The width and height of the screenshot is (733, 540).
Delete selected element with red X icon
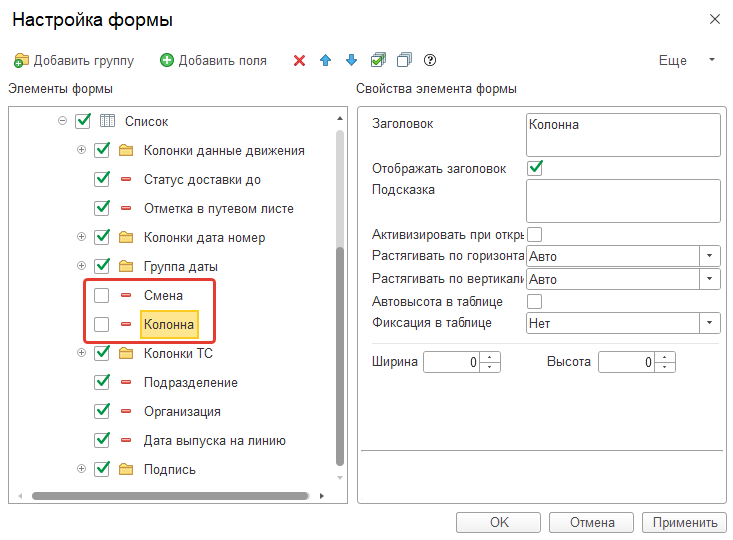coord(299,60)
